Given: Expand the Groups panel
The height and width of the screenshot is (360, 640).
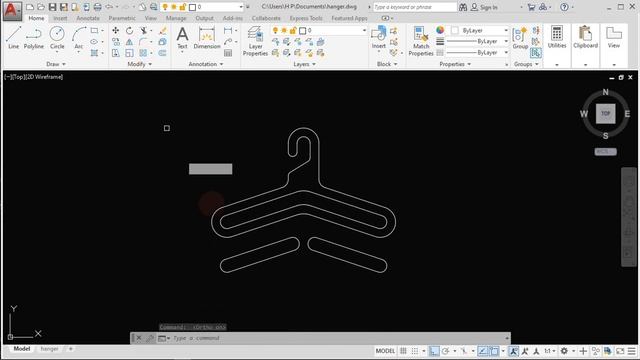Looking at the screenshot, I should (x=526, y=64).
